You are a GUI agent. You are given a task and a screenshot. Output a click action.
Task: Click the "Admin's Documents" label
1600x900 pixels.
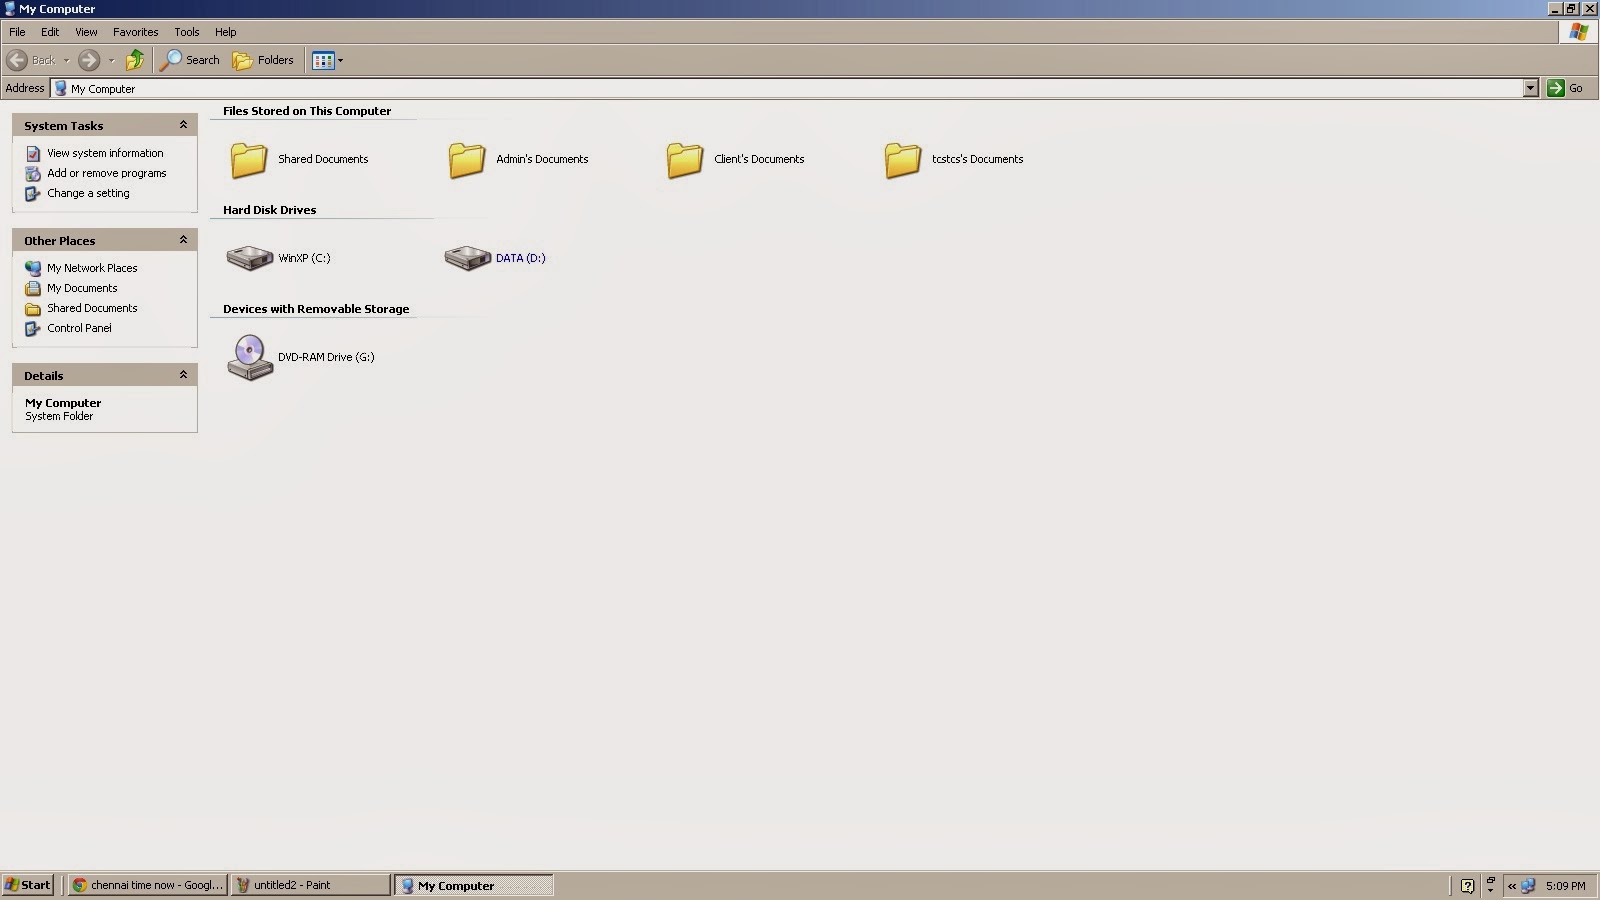[x=542, y=159]
